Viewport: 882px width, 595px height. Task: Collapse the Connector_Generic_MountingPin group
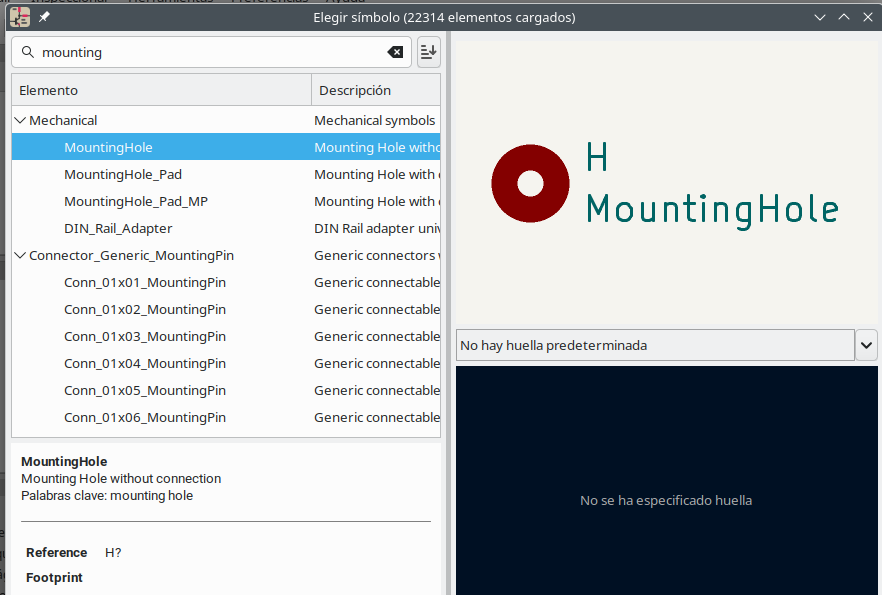point(20,255)
